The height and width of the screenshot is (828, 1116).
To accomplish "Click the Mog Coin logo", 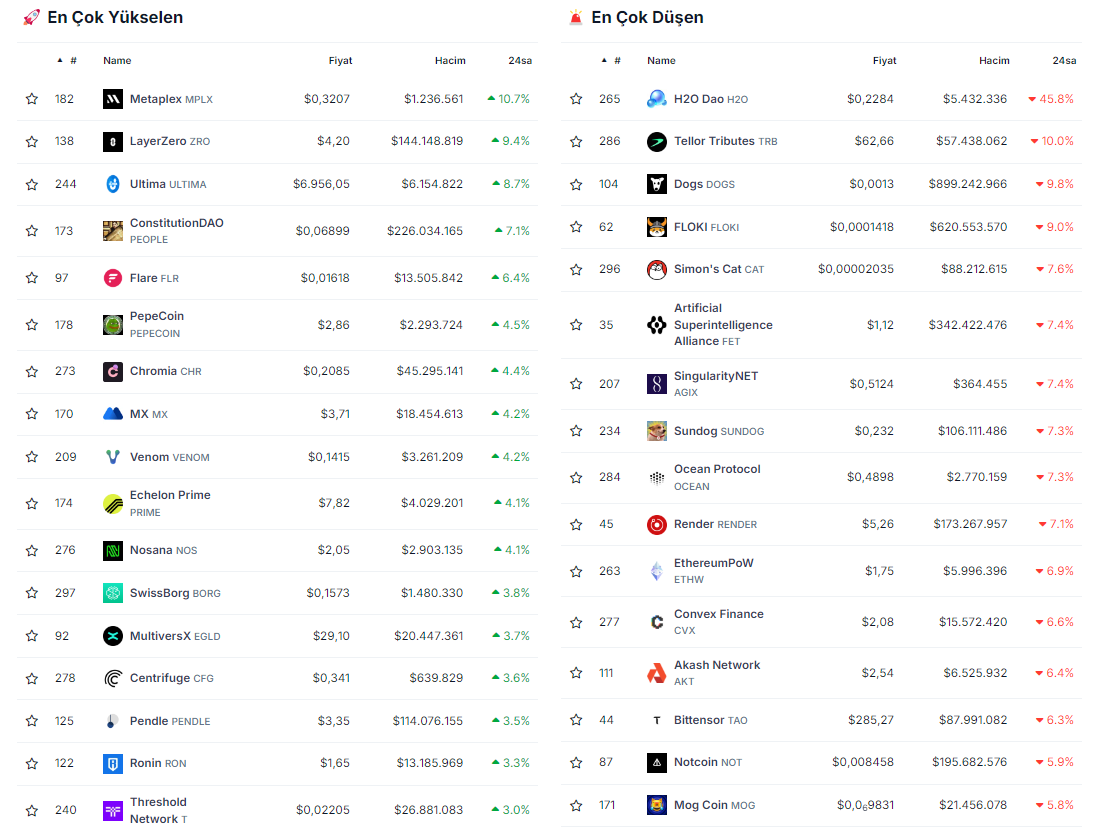I will point(656,805).
